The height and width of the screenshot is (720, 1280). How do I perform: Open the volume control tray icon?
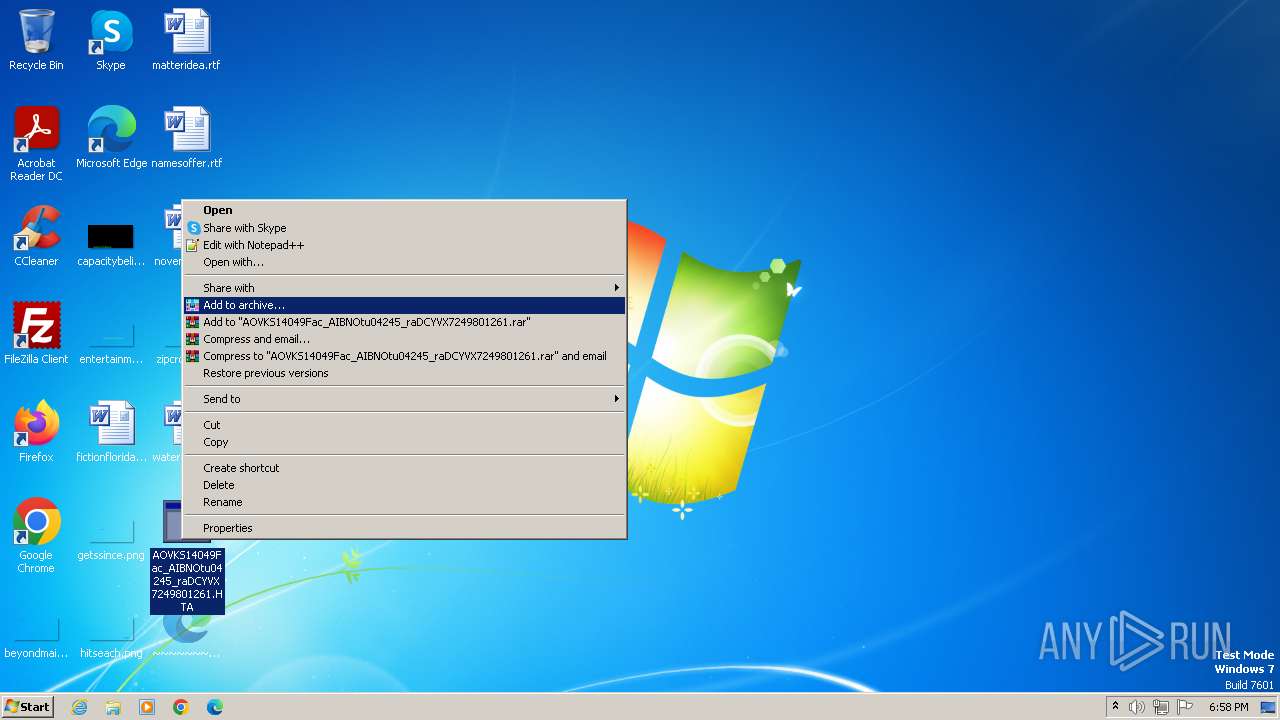tap(1137, 707)
